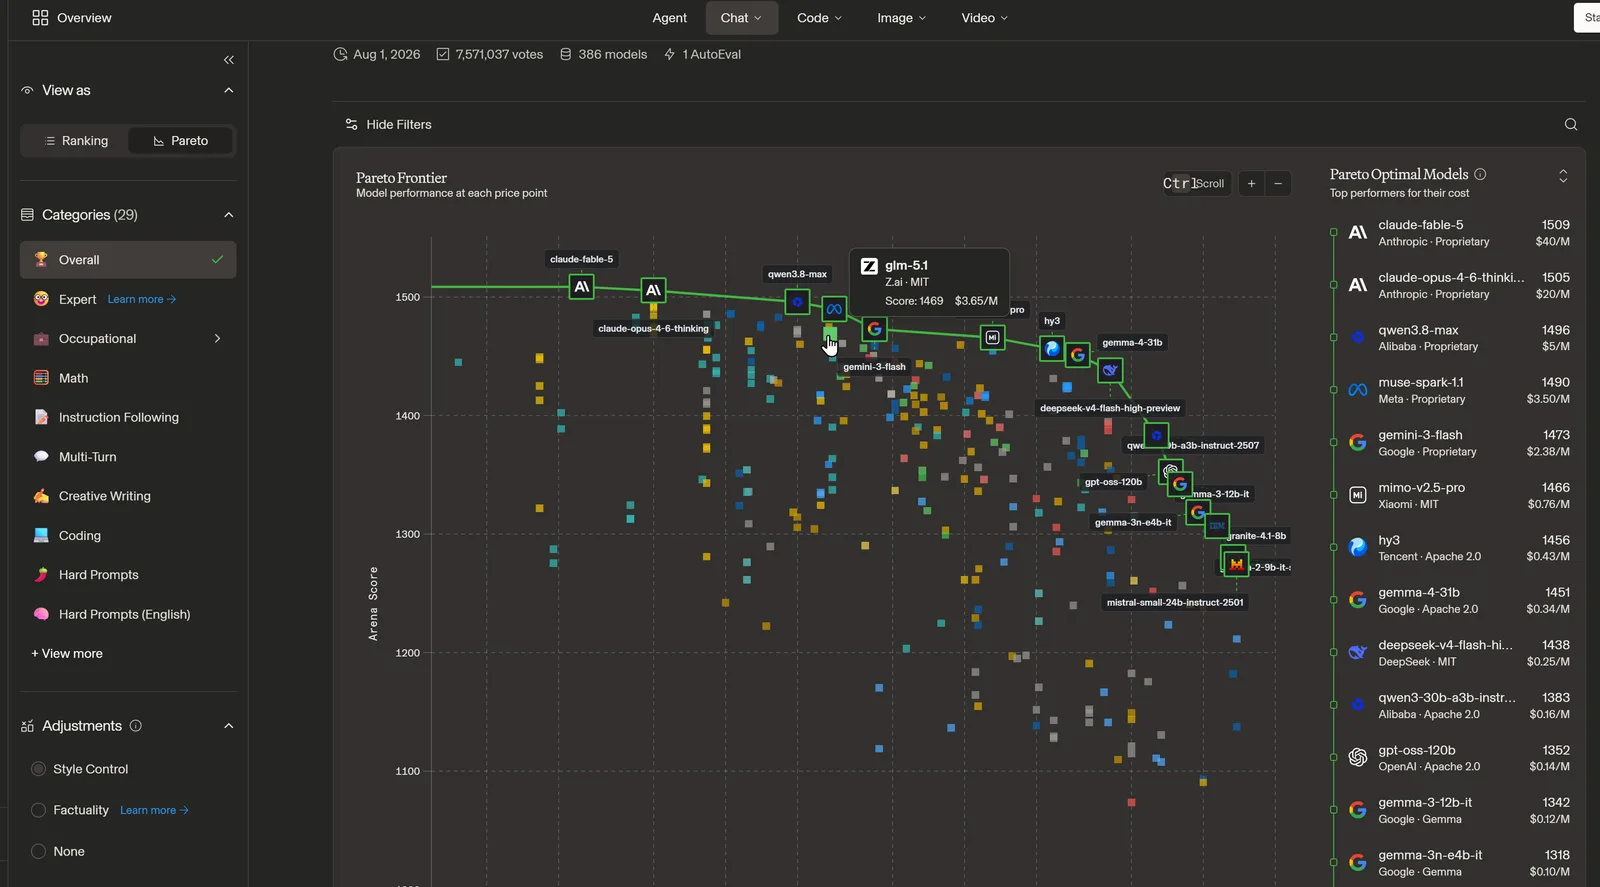The image size is (1600, 887).
Task: Select the Hard Prompts category
Action: (128, 575)
